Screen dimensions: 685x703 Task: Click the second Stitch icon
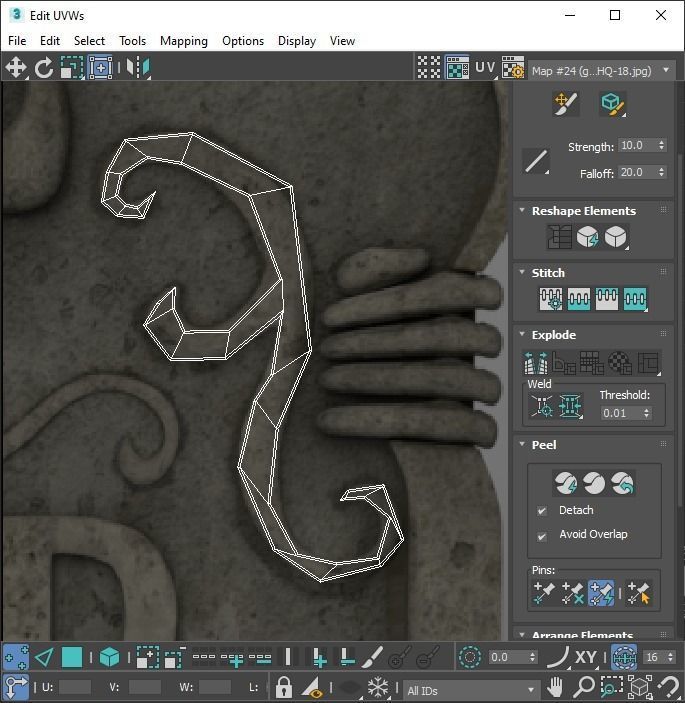[x=578, y=299]
